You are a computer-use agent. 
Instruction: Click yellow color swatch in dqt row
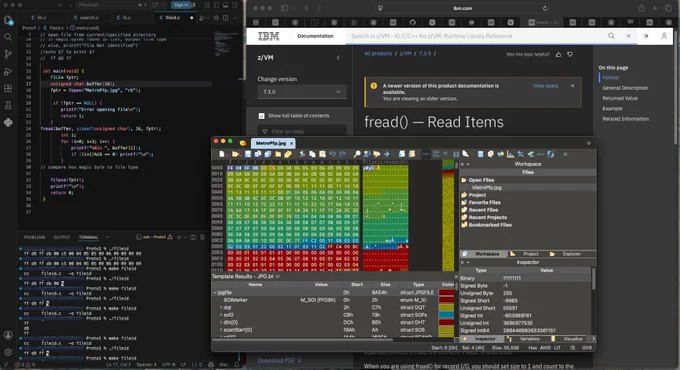pyautogui.click(x=446, y=308)
